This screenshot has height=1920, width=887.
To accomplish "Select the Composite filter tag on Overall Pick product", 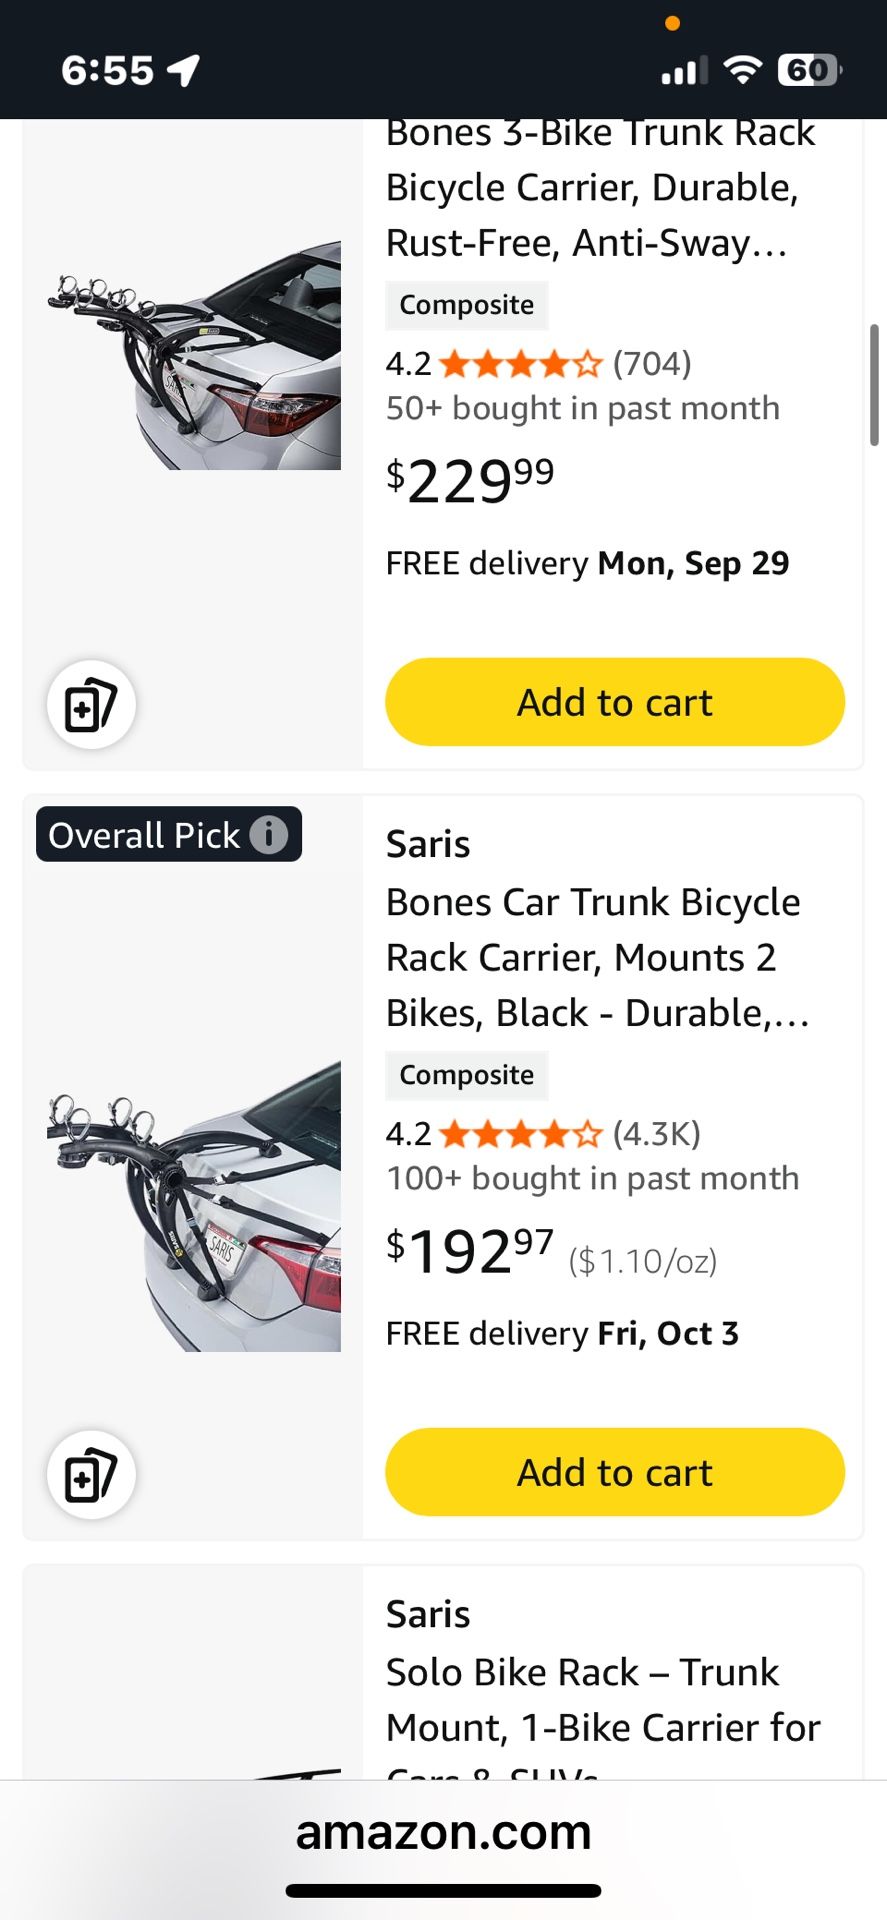I will point(466,1075).
